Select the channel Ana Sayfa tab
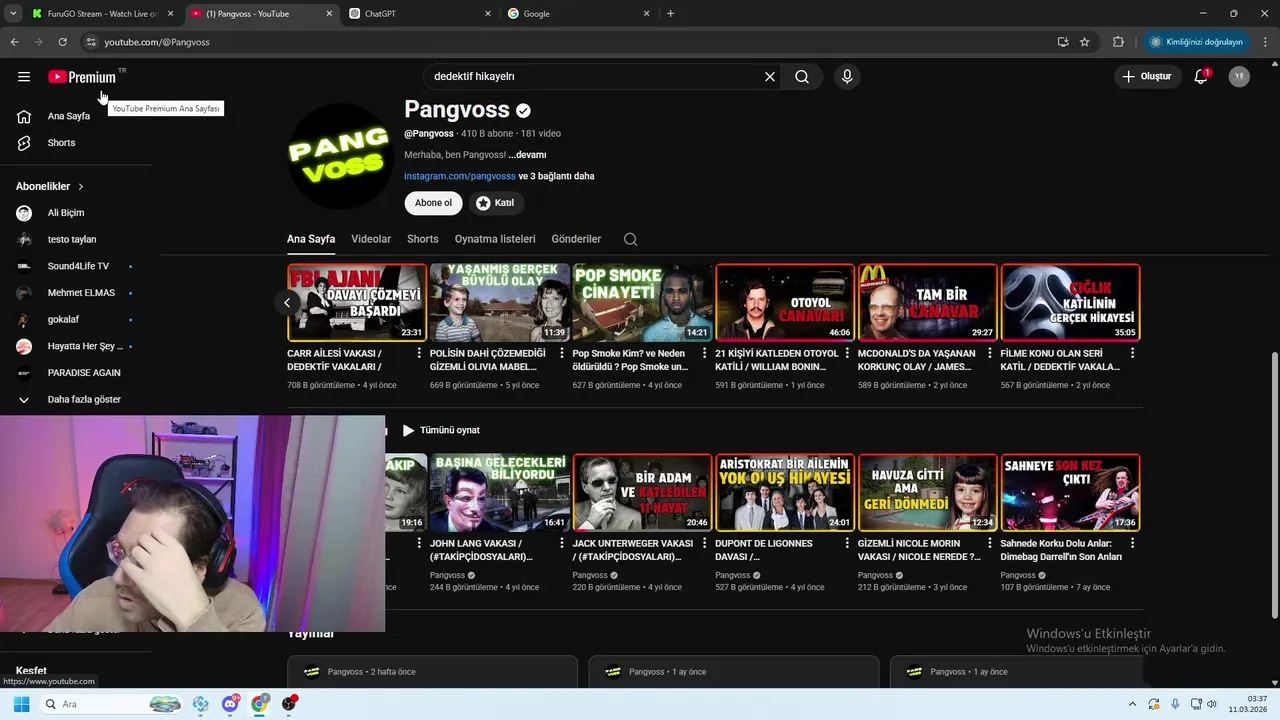 tap(311, 239)
